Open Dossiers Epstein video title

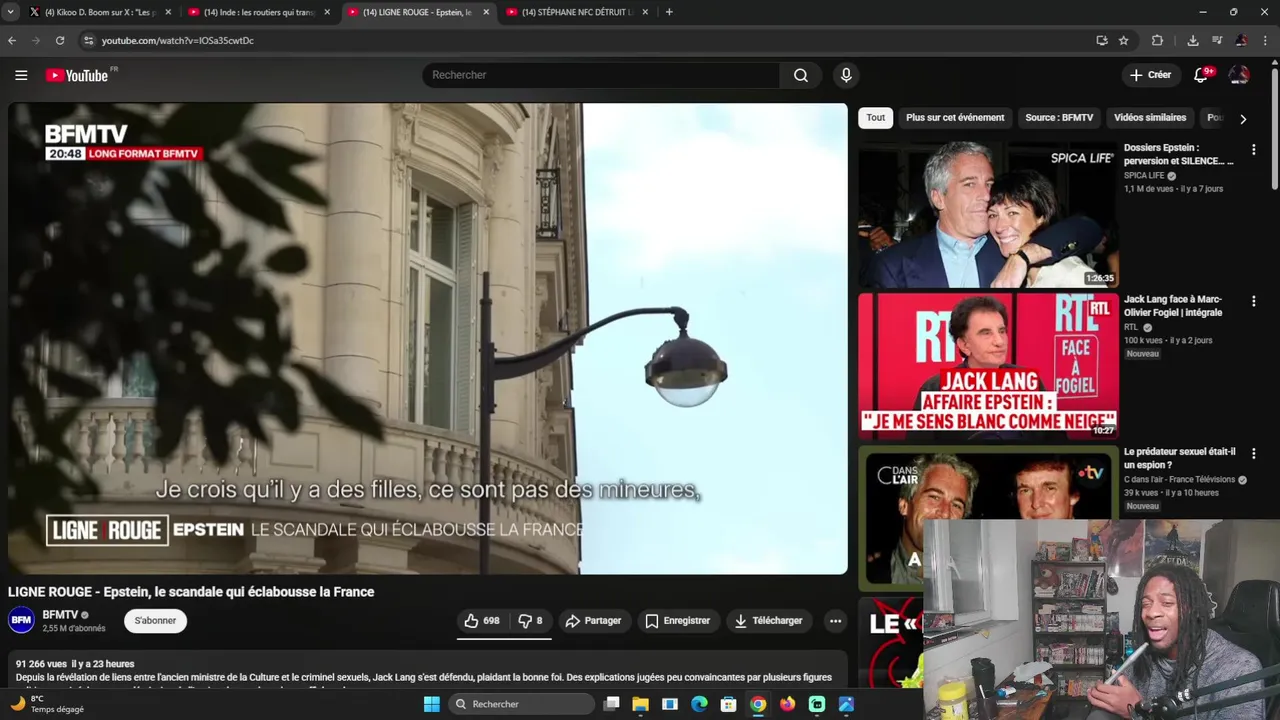coord(1179,154)
